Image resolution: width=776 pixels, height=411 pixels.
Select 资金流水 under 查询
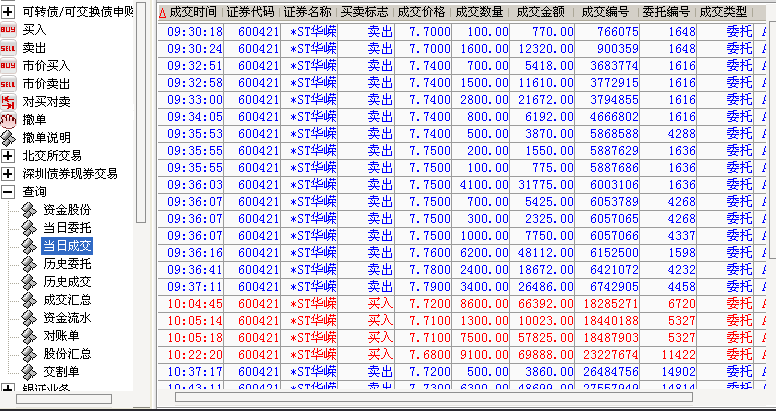click(67, 317)
